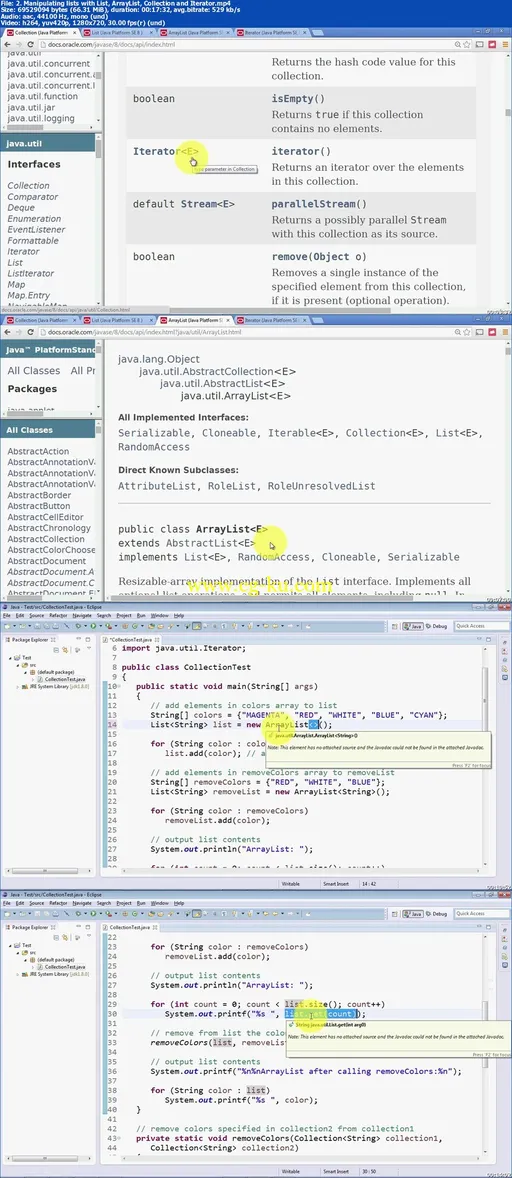Open Java perspective in Eclipse with List.get tooltip
Screen dimensions: 512x1178
[x=414, y=914]
